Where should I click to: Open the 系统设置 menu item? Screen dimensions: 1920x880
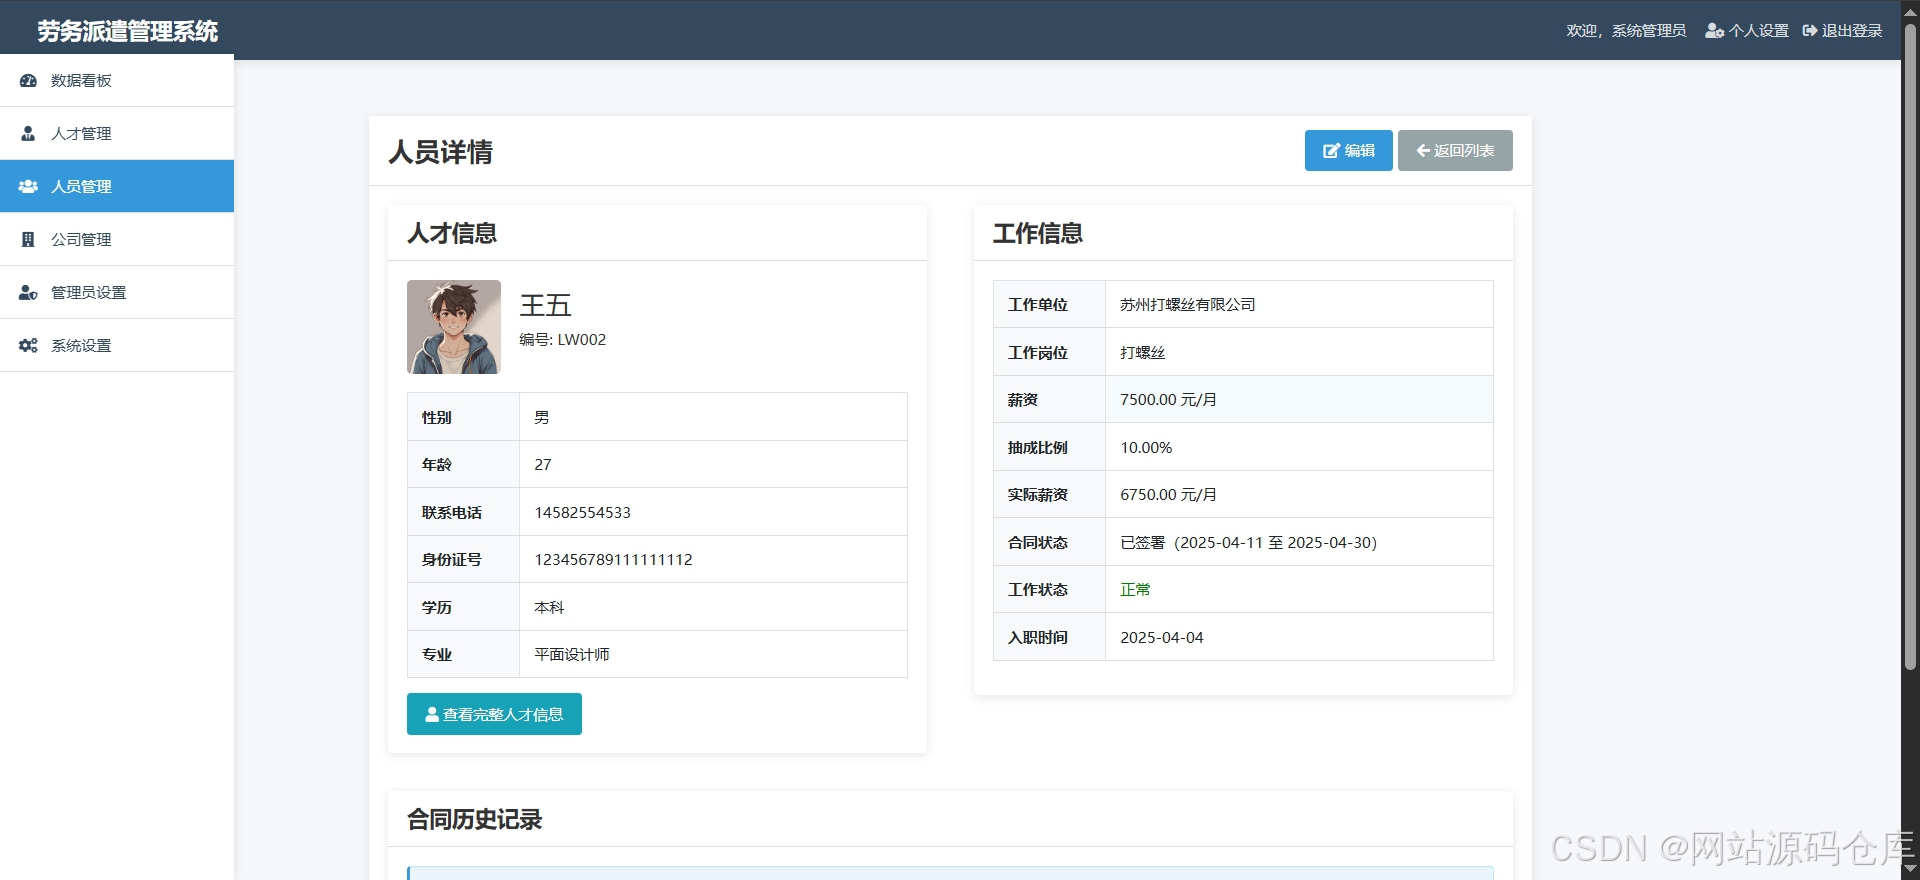[117, 345]
